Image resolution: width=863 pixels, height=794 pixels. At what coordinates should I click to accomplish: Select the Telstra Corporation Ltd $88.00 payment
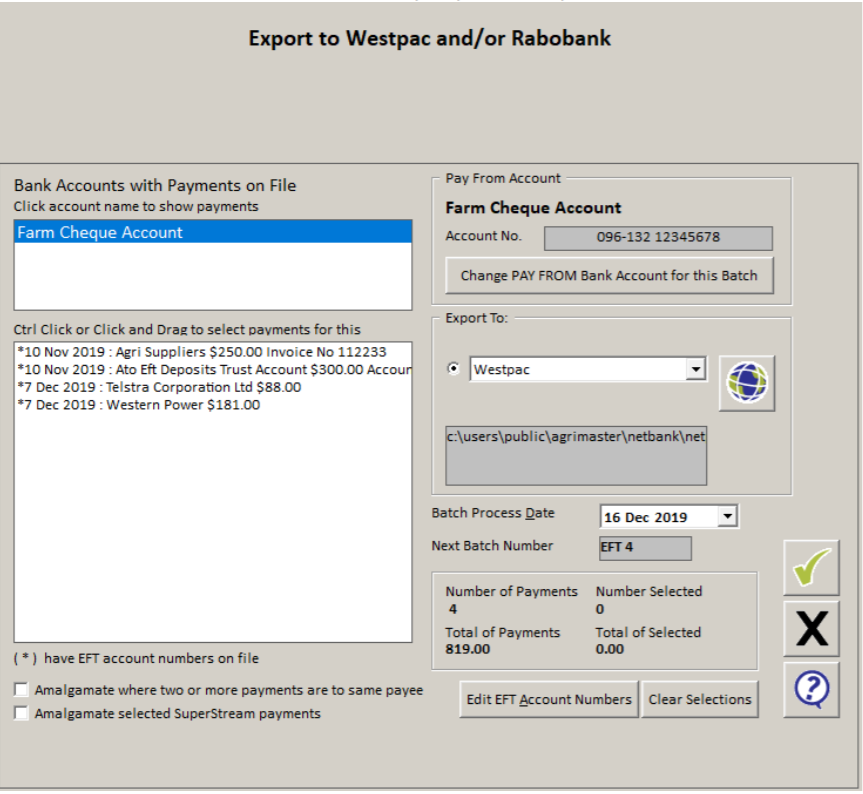[x=213, y=387]
